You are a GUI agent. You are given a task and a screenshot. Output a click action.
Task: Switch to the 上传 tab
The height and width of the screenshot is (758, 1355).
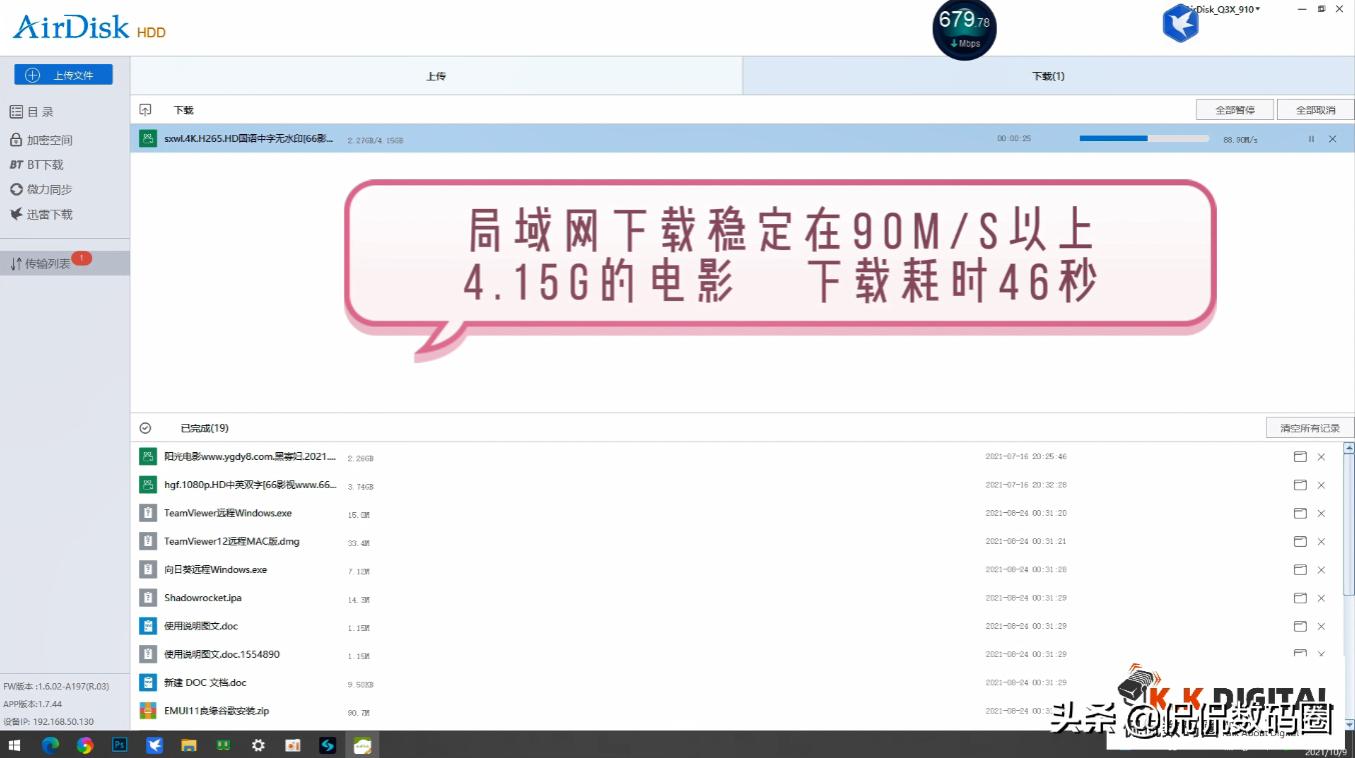click(435, 75)
